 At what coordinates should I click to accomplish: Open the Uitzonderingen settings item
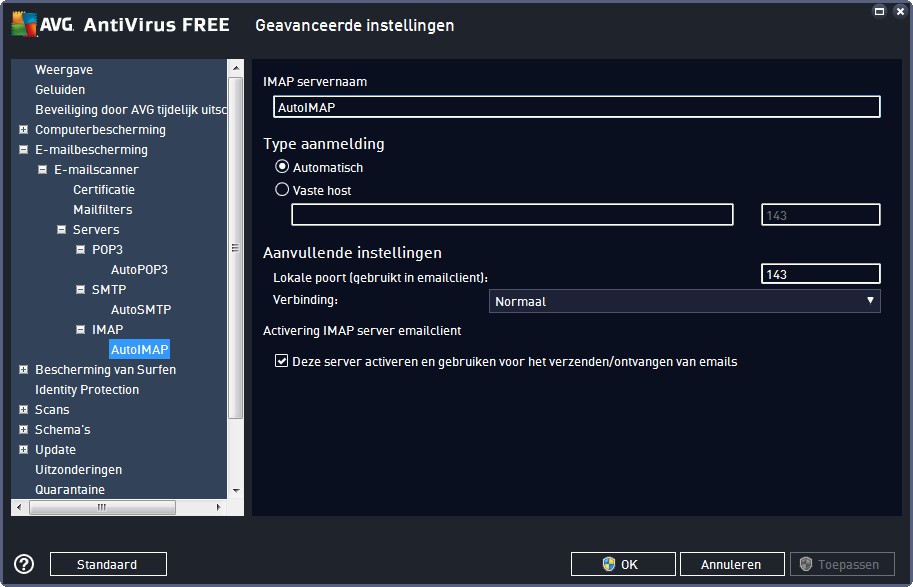tap(79, 469)
